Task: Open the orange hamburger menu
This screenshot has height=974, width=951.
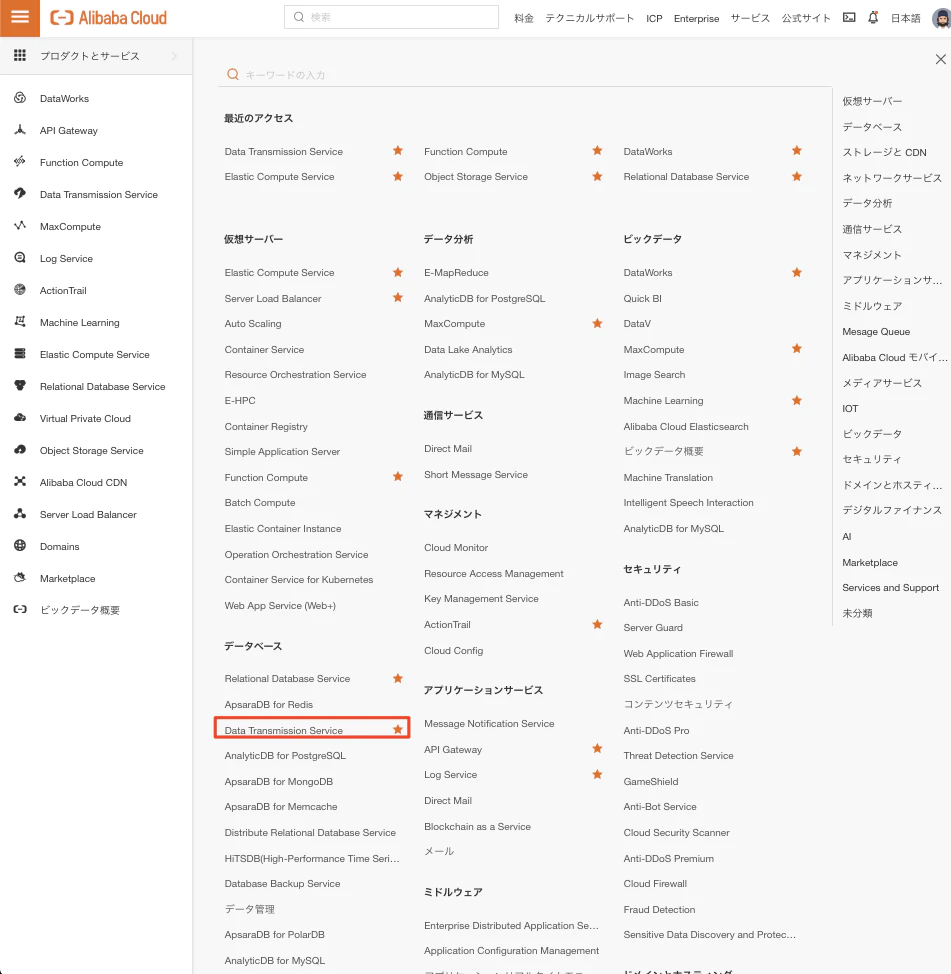Action: (x=20, y=18)
